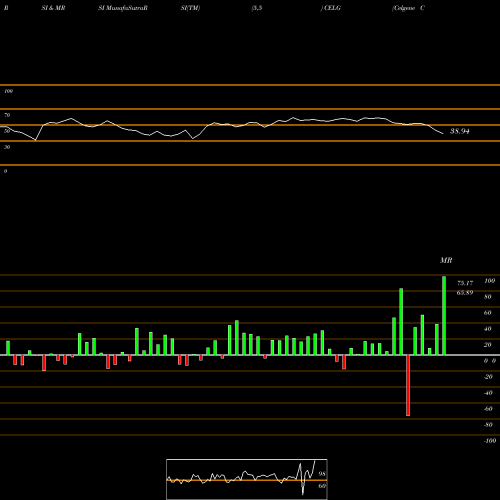The image size is (500, 500).
Task: Click the RSI axis label 70
Action: [x=7, y=115]
